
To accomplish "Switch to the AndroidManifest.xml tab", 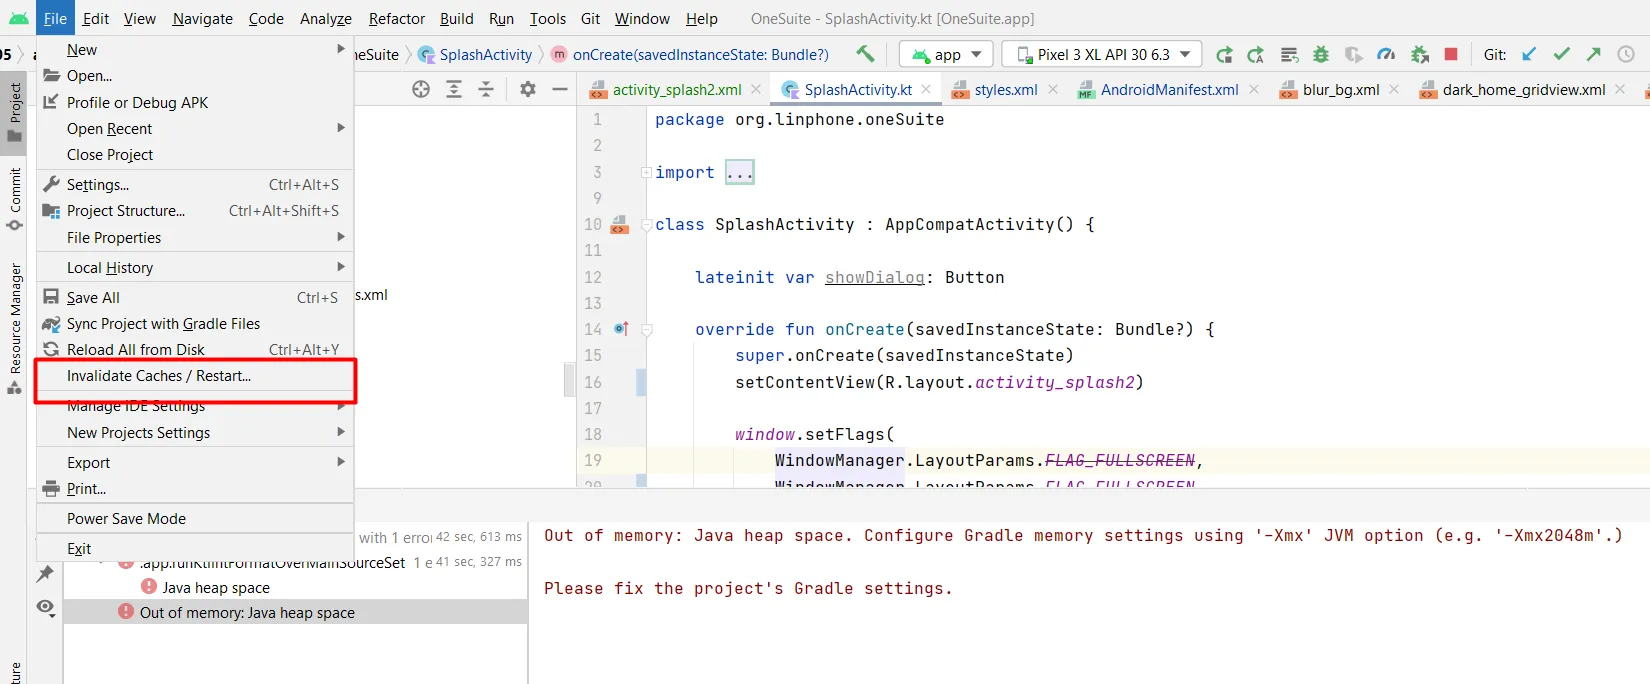I will [1169, 90].
